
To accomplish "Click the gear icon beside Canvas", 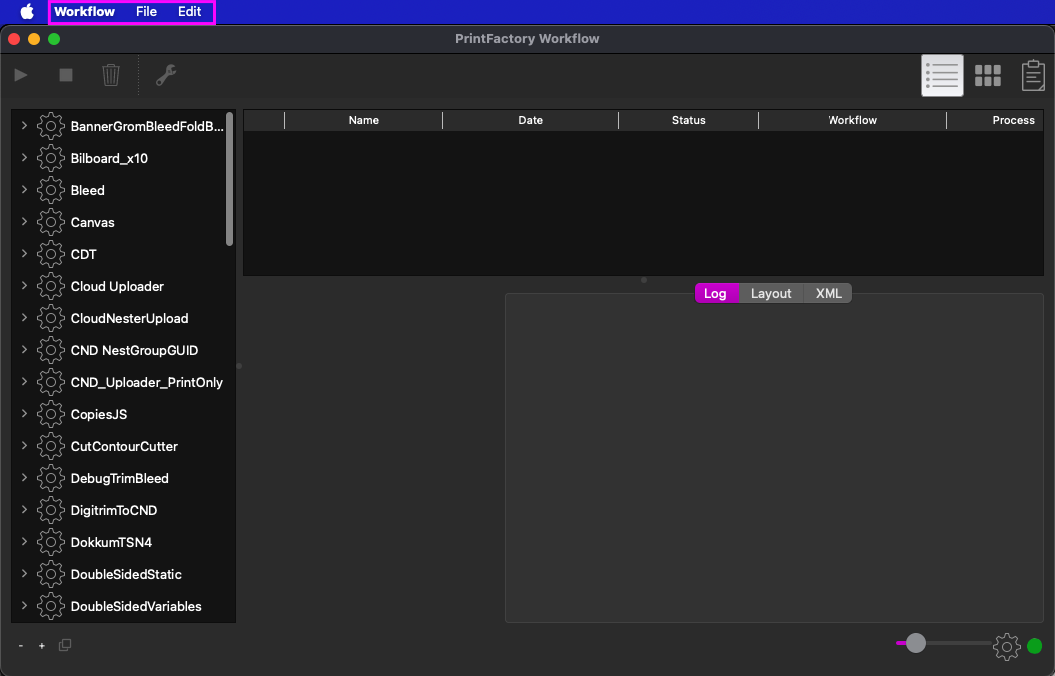I will click(50, 222).
